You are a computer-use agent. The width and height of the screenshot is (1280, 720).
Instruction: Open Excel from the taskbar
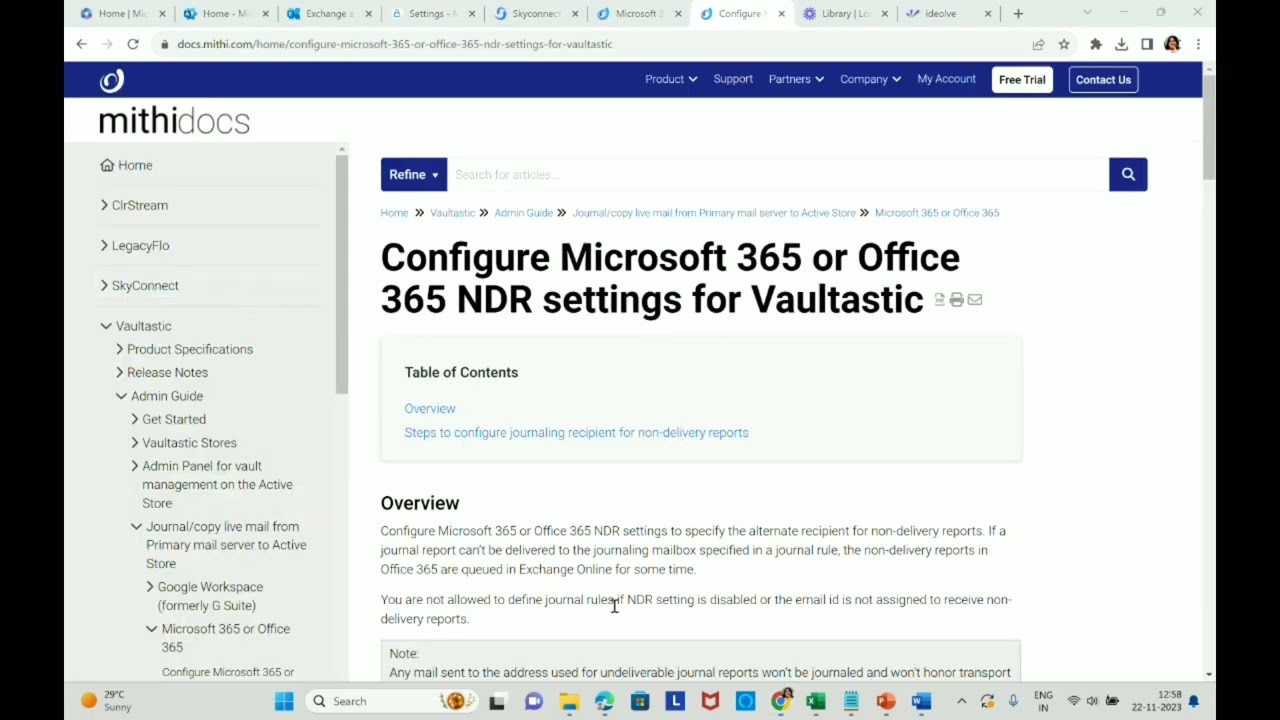tap(816, 701)
